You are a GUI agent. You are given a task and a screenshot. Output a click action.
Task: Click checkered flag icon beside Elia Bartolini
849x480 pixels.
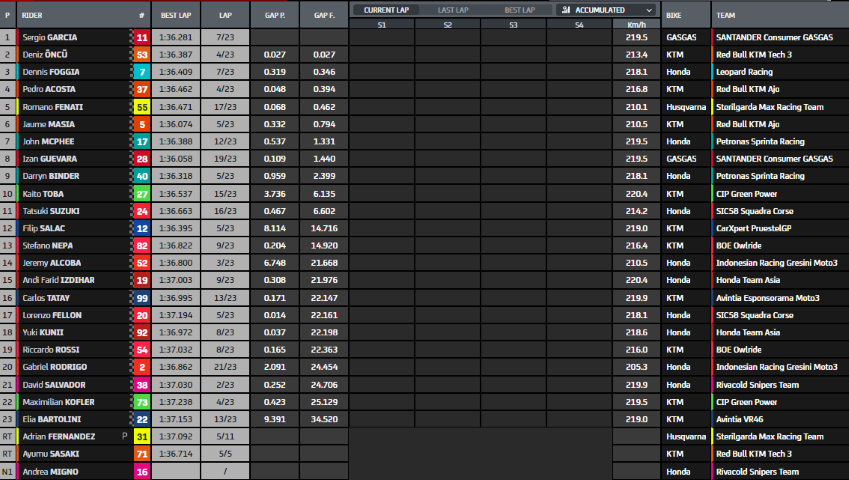130,419
